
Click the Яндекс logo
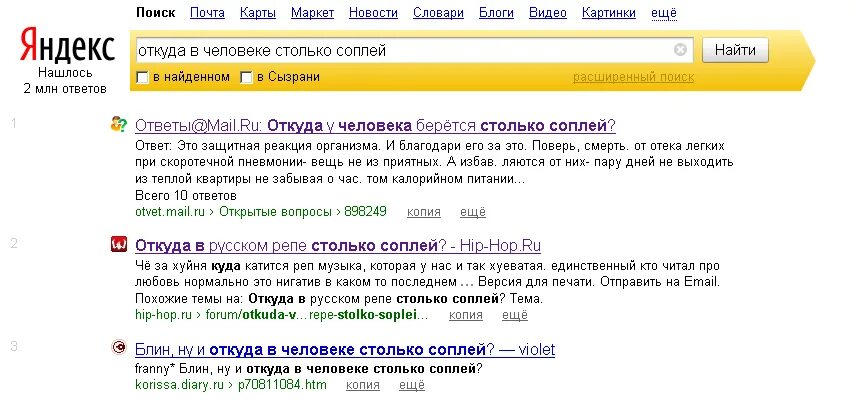[x=67, y=46]
